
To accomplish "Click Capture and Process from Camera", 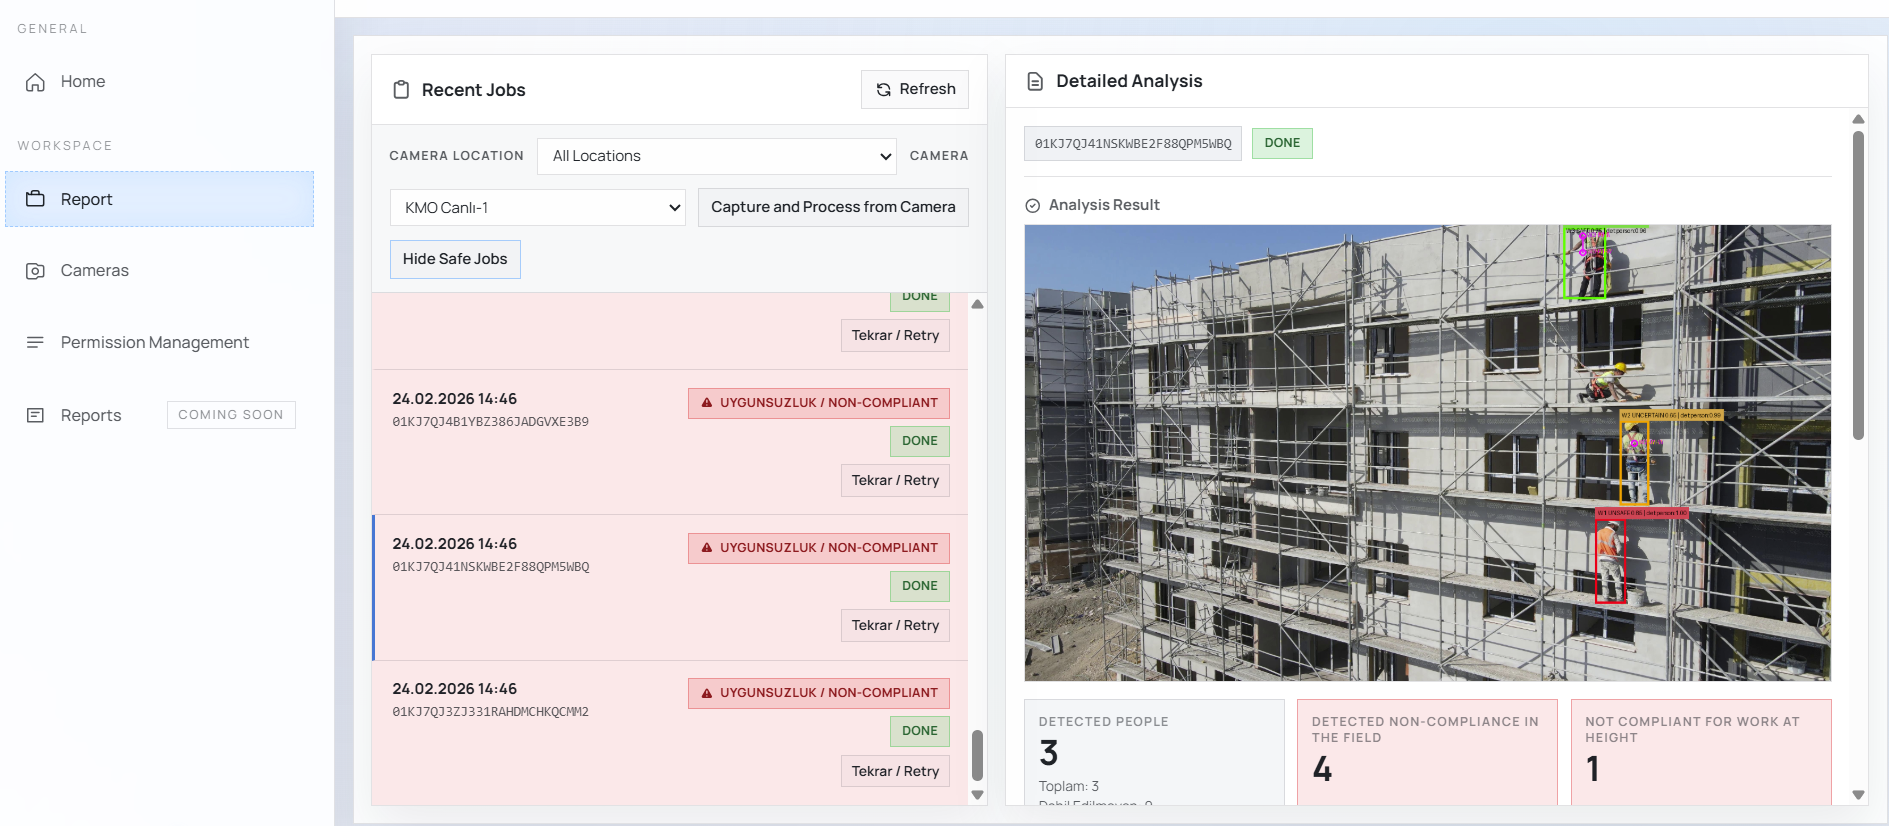I will coord(832,207).
